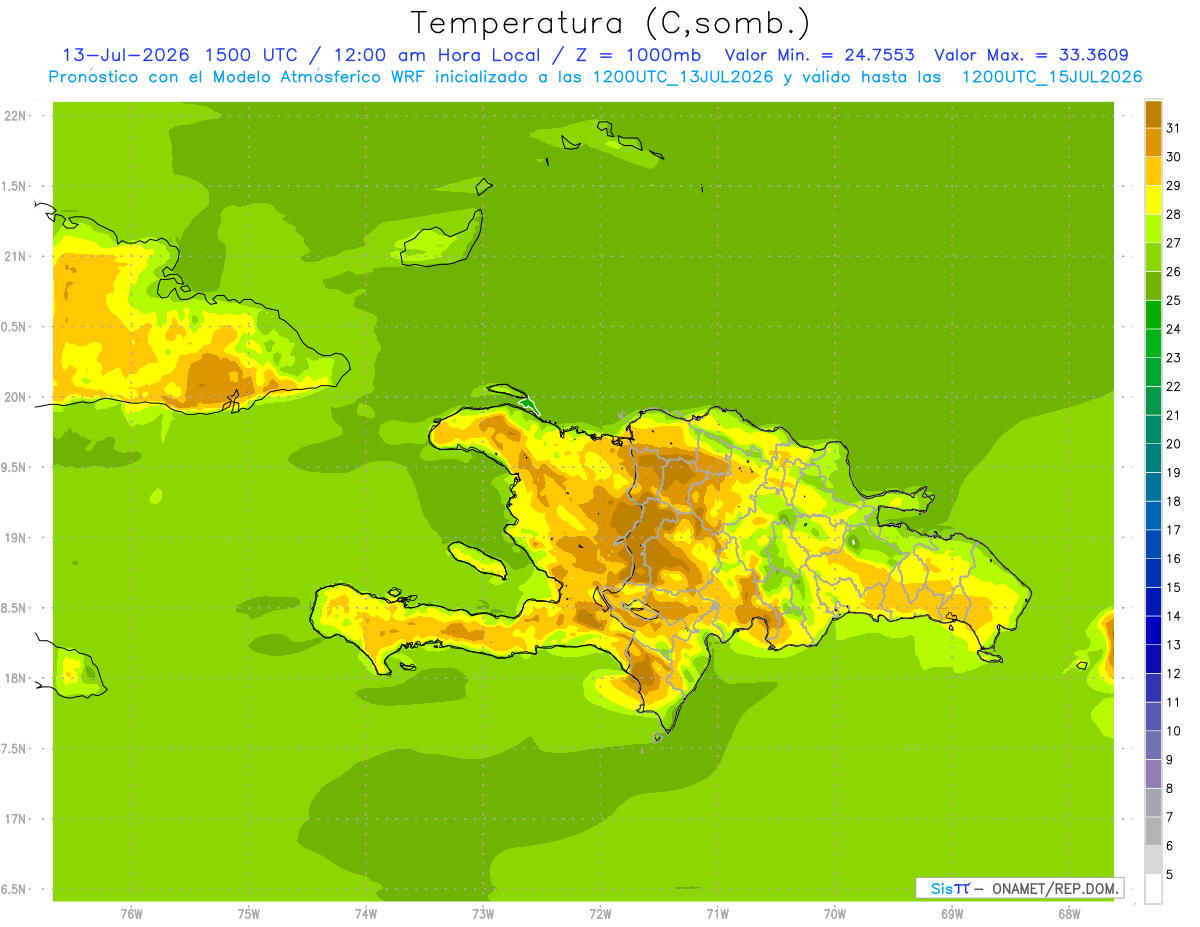This screenshot has height=927, width=1200.
Task: Click legend value 28
Action: click(x=1174, y=214)
